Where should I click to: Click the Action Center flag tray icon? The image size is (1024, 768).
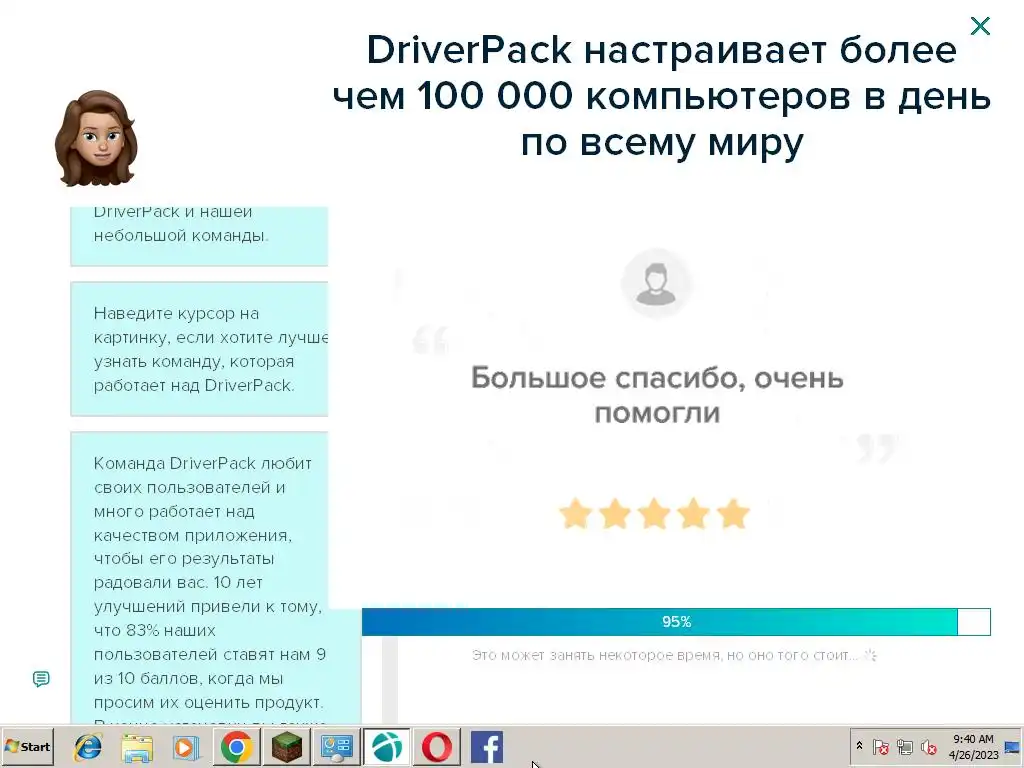click(x=881, y=746)
